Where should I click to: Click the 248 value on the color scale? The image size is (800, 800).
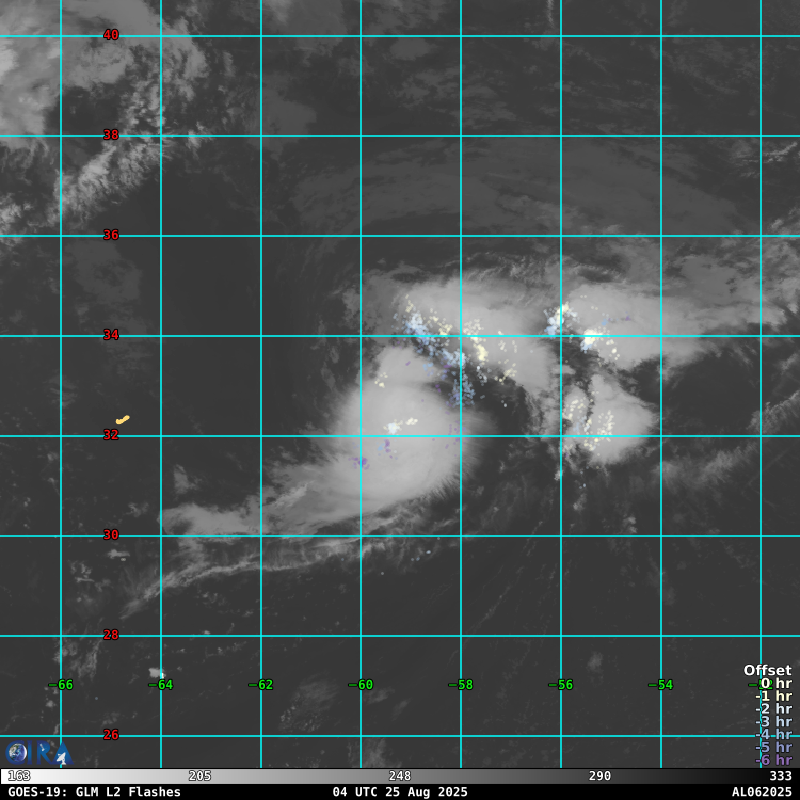point(400,776)
